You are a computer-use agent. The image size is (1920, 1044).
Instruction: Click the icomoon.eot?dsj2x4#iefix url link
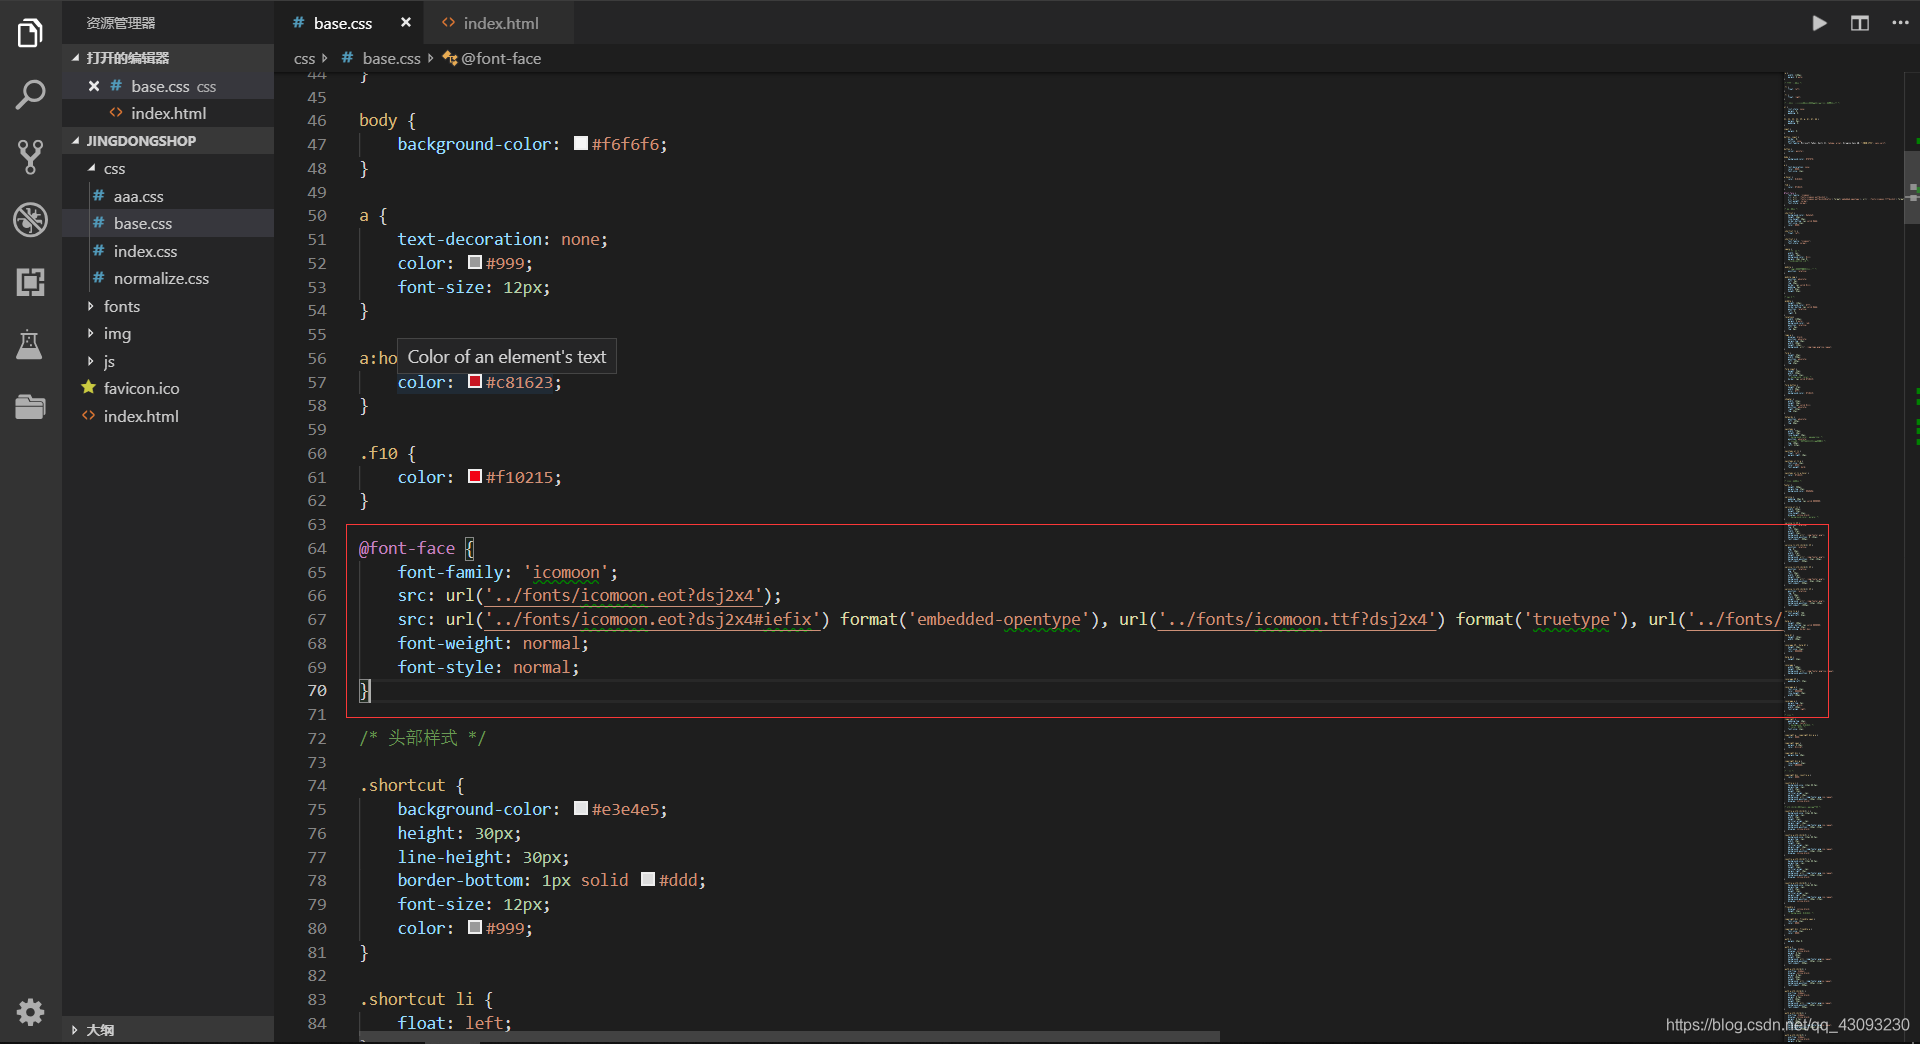653,619
